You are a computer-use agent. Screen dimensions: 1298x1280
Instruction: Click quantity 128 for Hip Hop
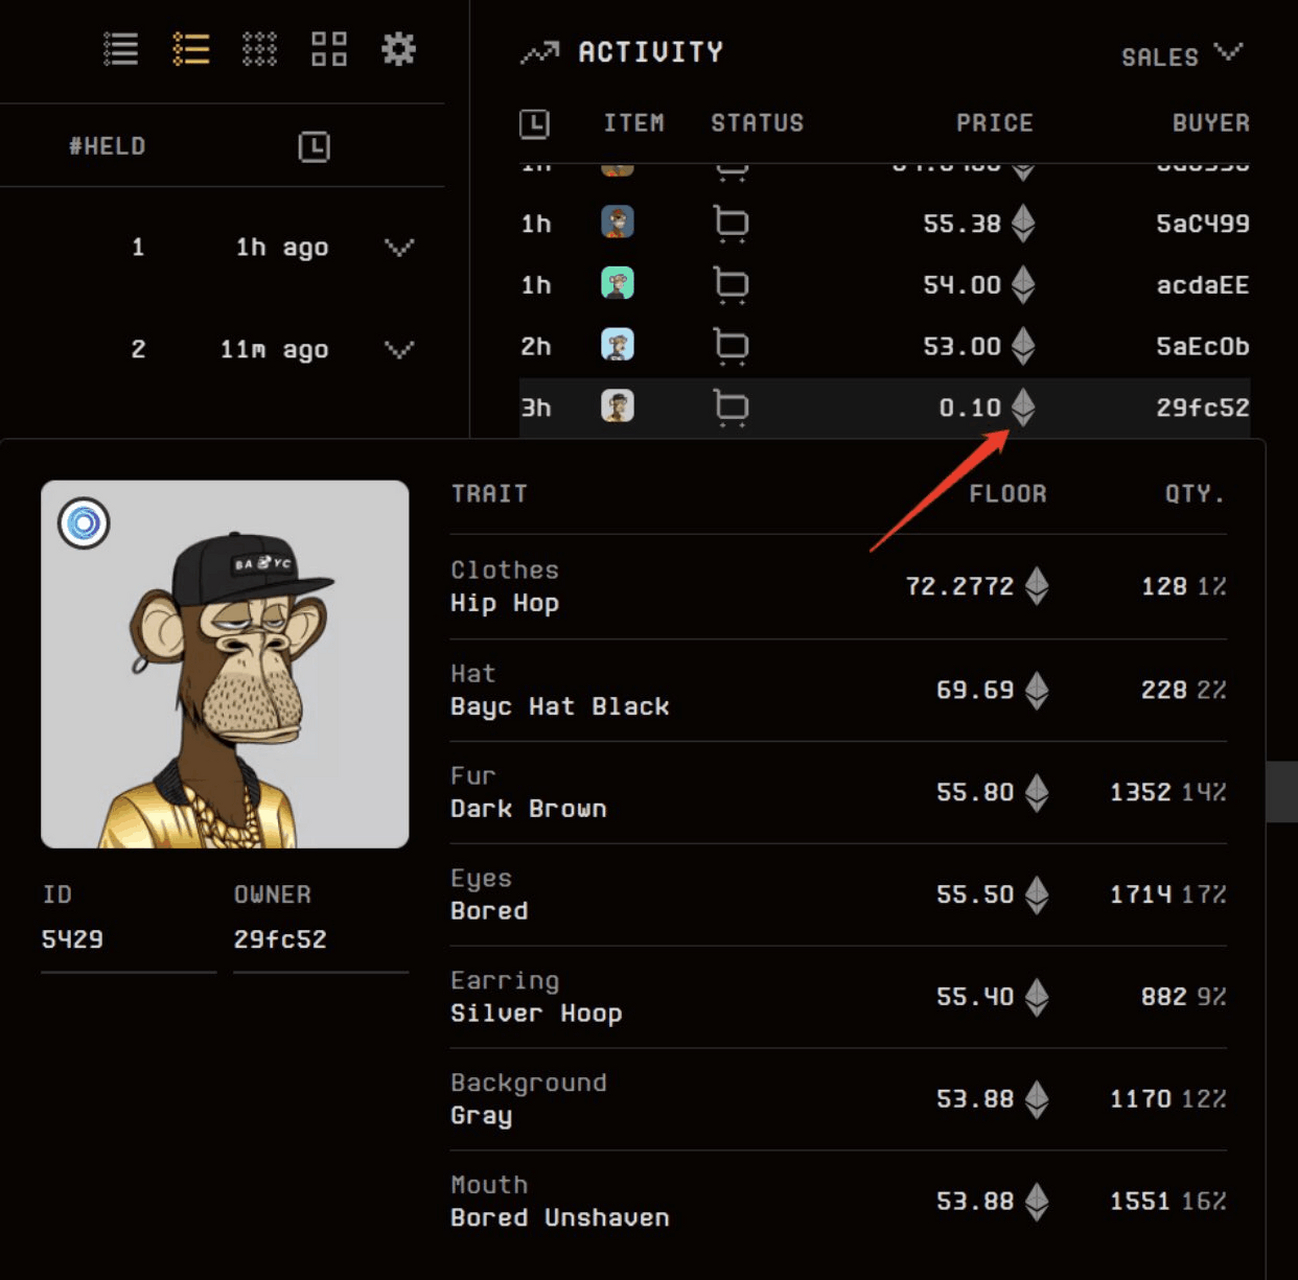(x=1164, y=586)
